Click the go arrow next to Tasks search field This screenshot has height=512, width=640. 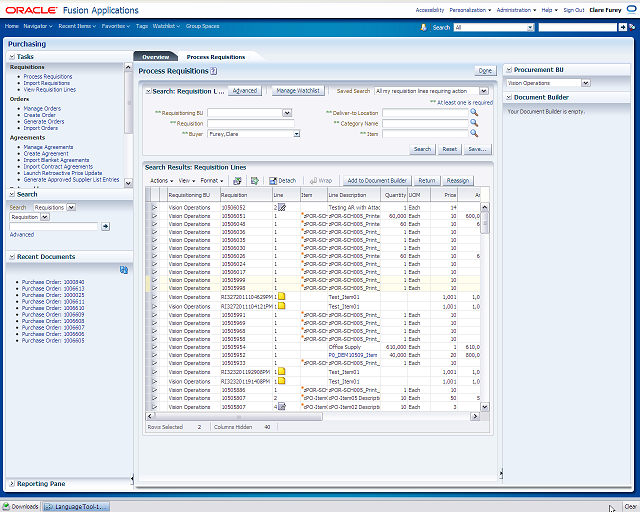105,226
